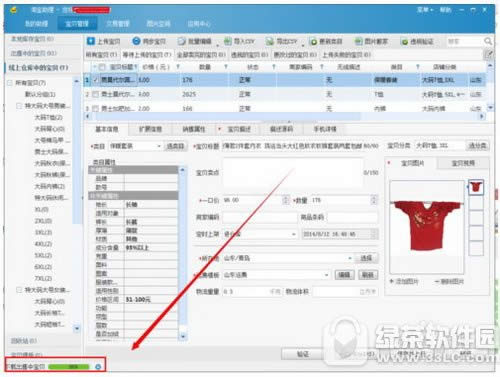The height and width of the screenshot is (377, 500).
Task: Click the horizontal scrollbar under item table
Action: click(228, 116)
